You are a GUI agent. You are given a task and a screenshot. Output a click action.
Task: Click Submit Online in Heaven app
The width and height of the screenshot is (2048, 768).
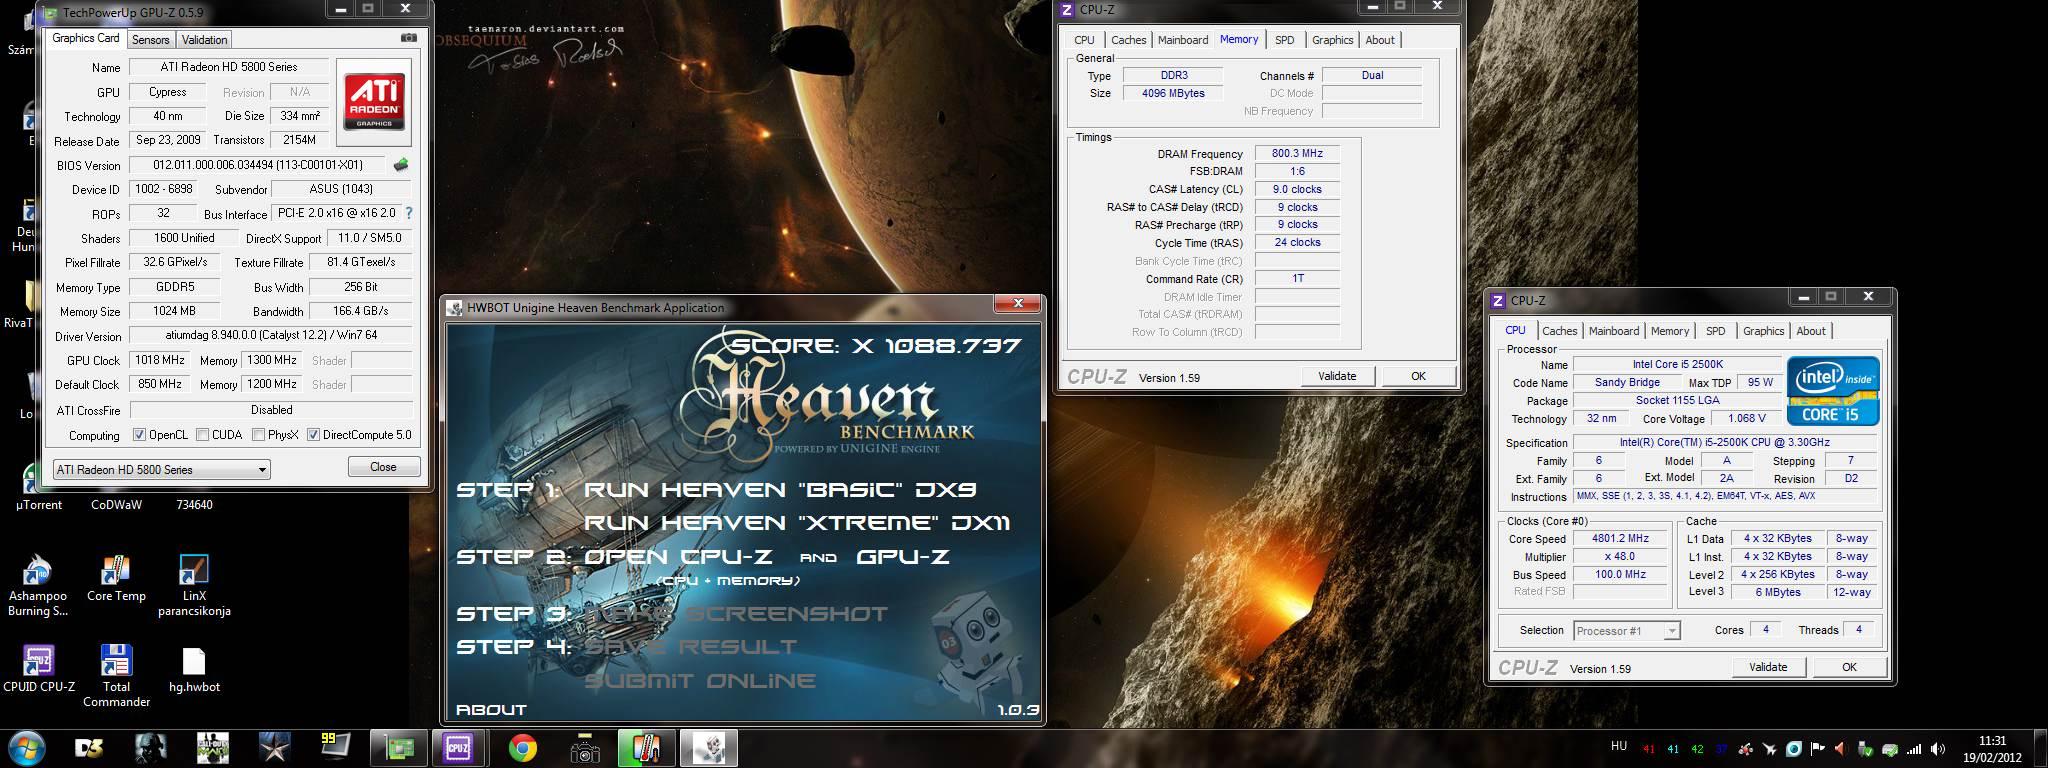click(700, 681)
